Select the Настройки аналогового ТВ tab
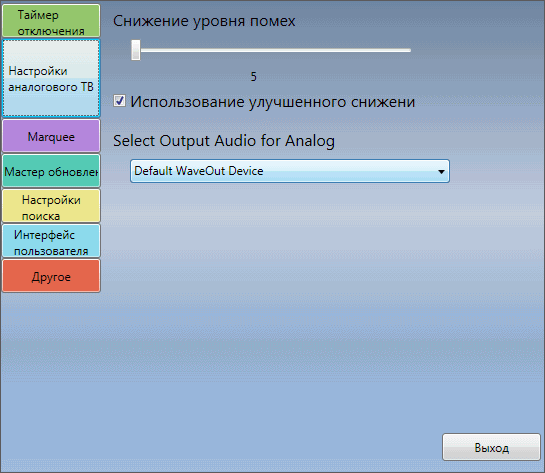This screenshot has width=545, height=473. [x=51, y=78]
